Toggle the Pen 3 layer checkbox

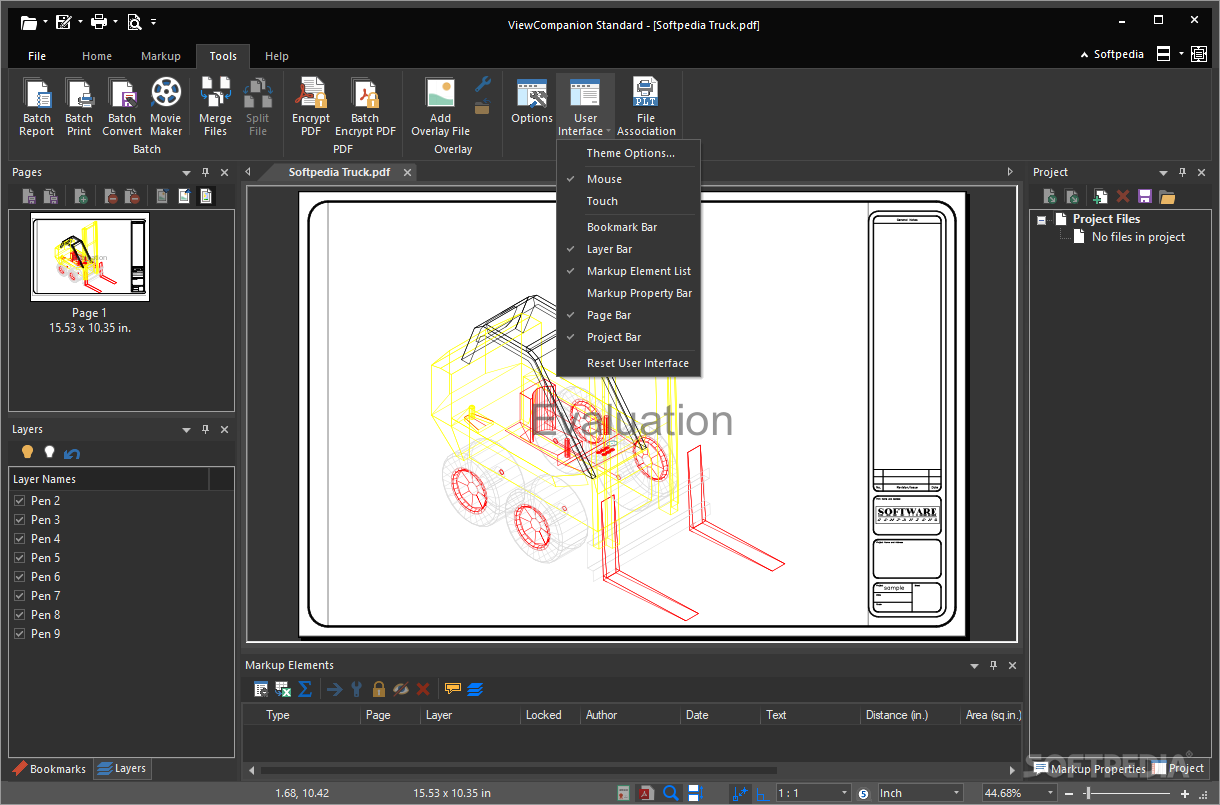pos(19,520)
